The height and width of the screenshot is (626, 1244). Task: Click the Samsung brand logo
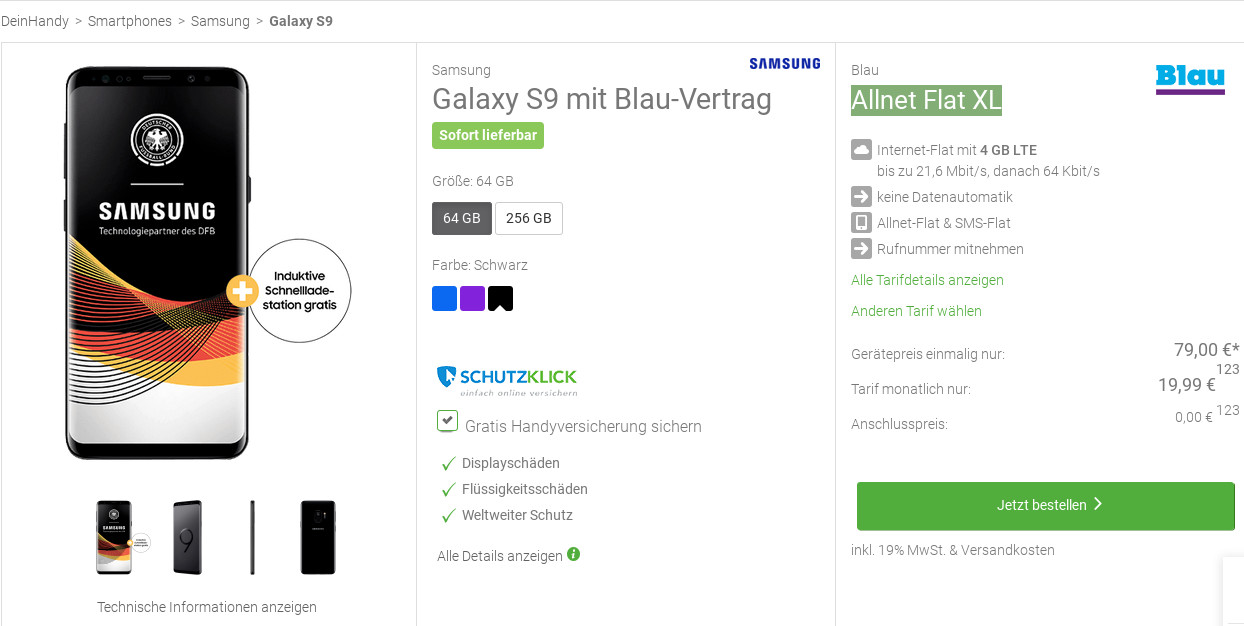pyautogui.click(x=784, y=63)
